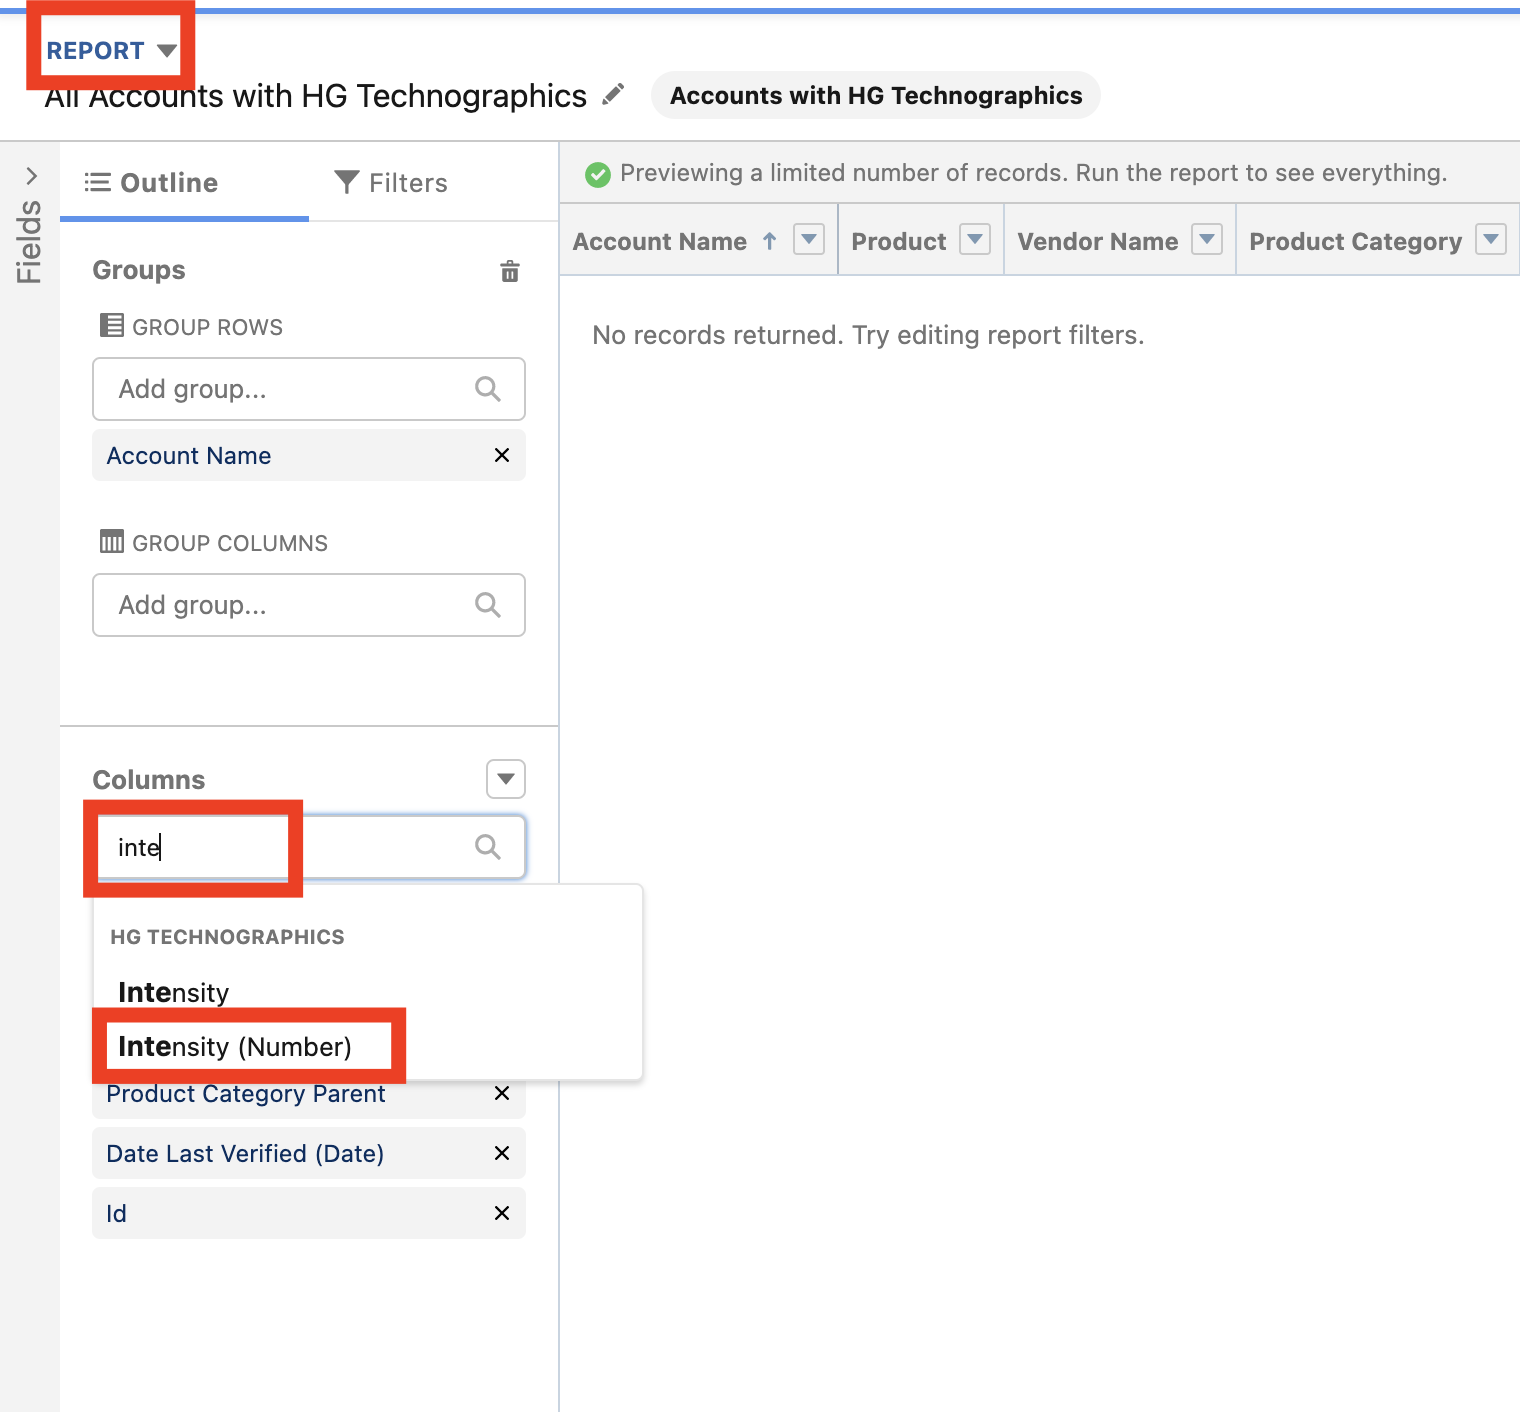The height and width of the screenshot is (1412, 1520).
Task: Delete all groups with trash icon
Action: coord(510,271)
